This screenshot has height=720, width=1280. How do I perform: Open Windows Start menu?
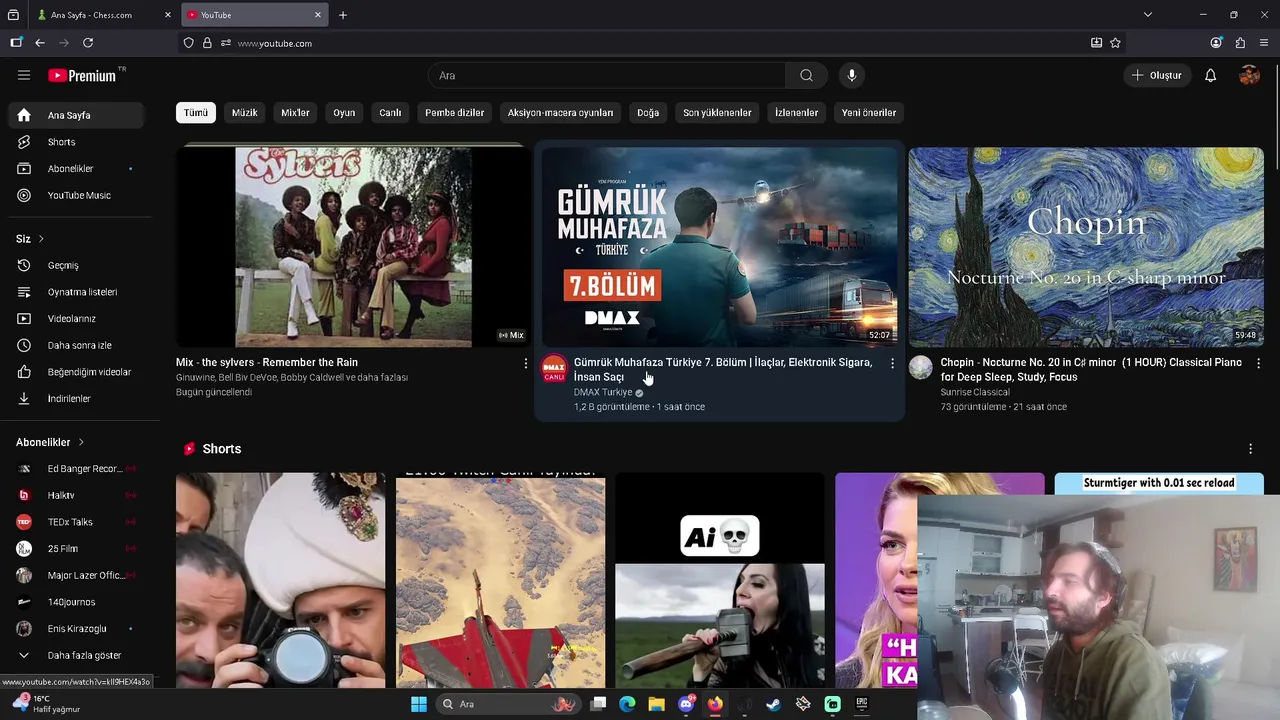point(419,704)
